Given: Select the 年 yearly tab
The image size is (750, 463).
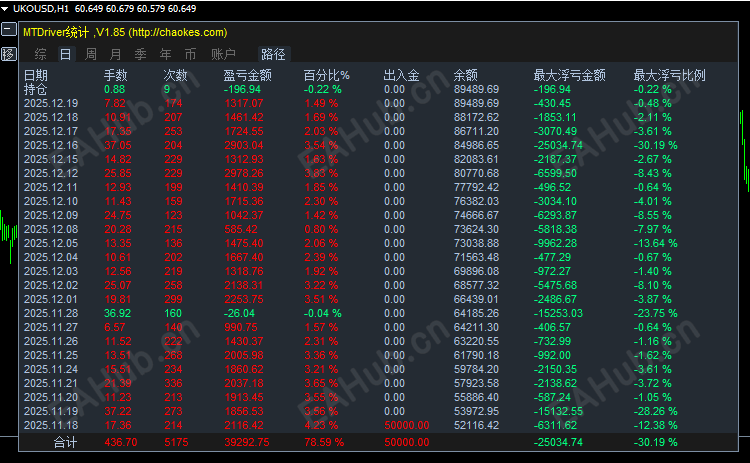Looking at the screenshot, I should [165, 54].
